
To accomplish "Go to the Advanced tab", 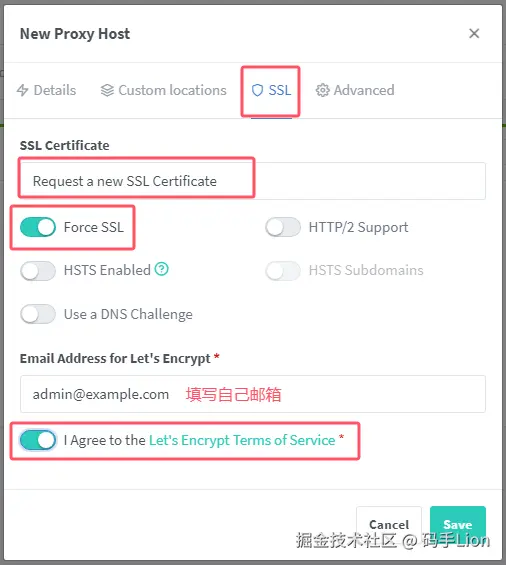I will 355,90.
